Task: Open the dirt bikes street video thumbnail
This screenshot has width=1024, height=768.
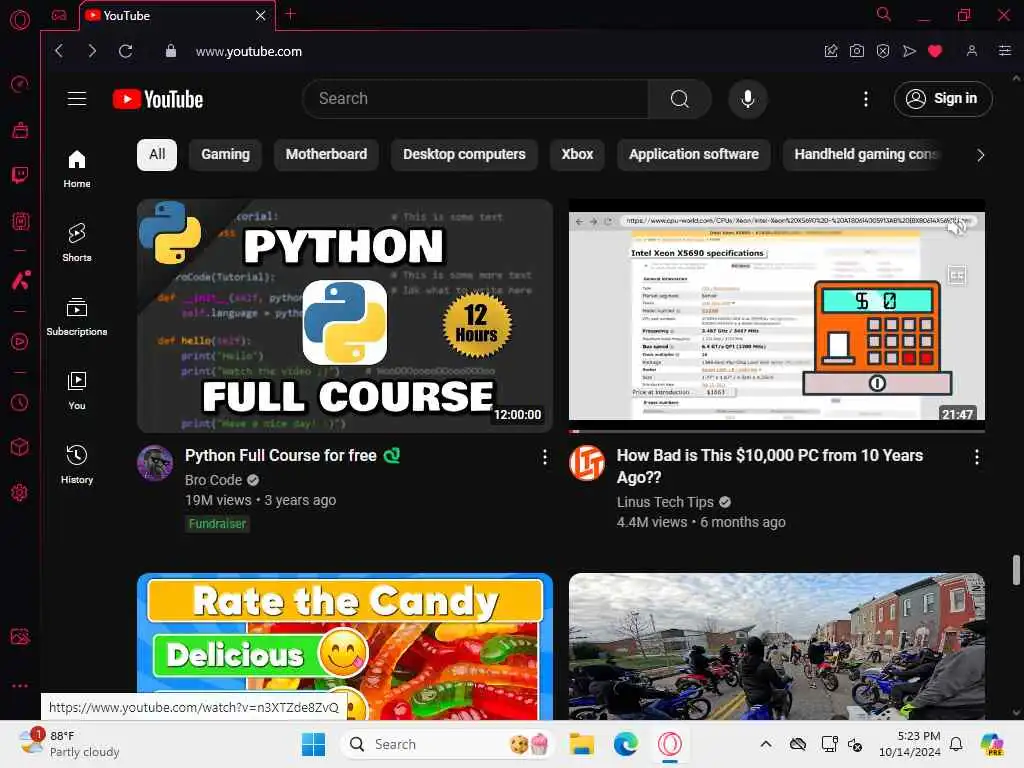Action: pyautogui.click(x=776, y=647)
